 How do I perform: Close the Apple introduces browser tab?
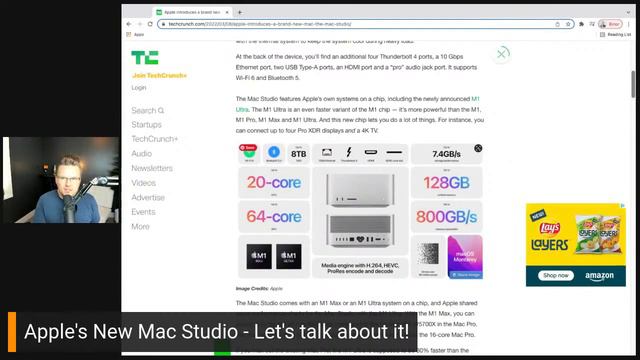point(227,12)
